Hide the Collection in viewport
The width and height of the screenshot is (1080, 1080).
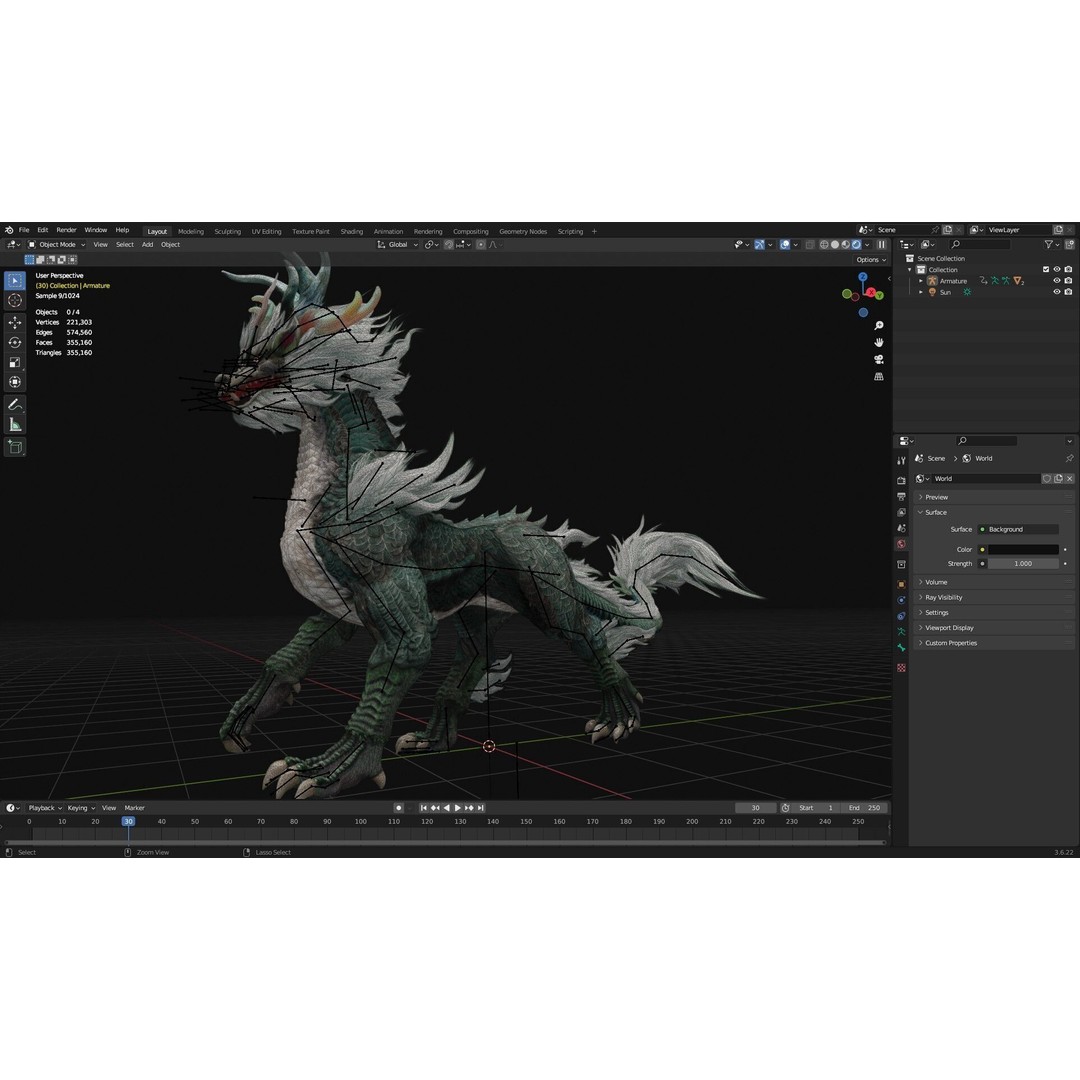click(x=1057, y=269)
